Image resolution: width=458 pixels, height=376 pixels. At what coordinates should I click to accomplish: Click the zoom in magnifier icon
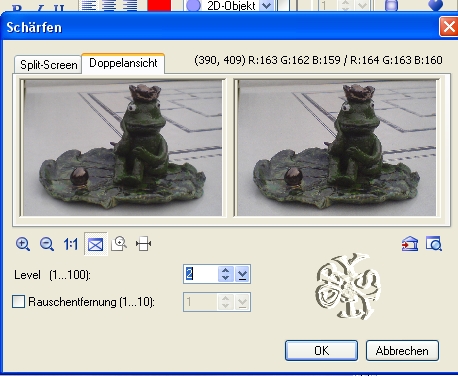click(x=23, y=244)
